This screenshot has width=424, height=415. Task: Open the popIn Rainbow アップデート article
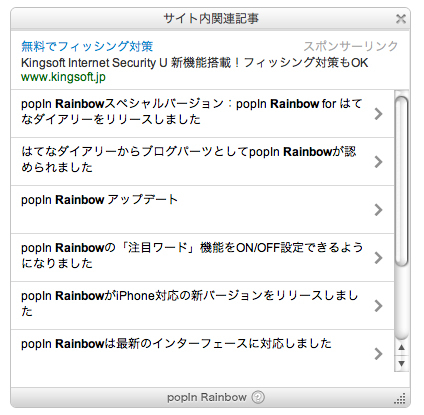pos(202,209)
